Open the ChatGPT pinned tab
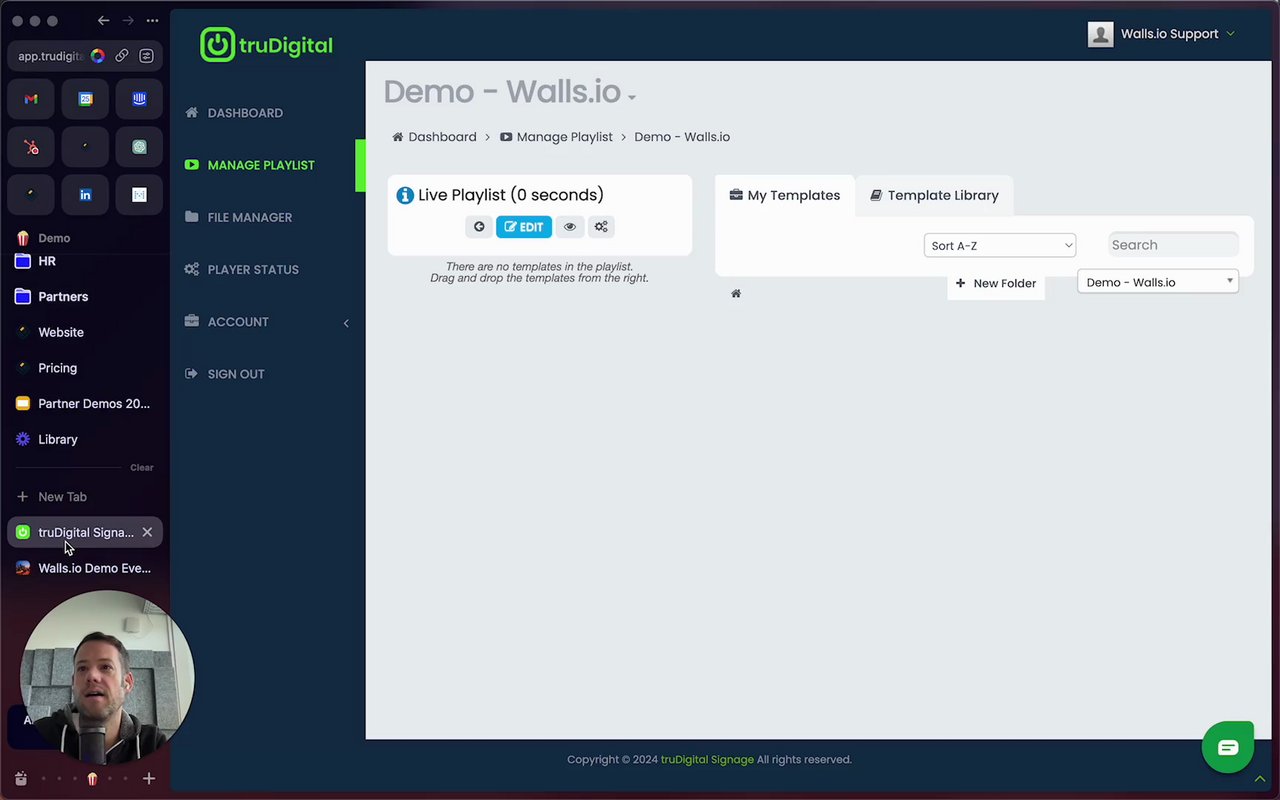The width and height of the screenshot is (1280, 800). point(139,147)
